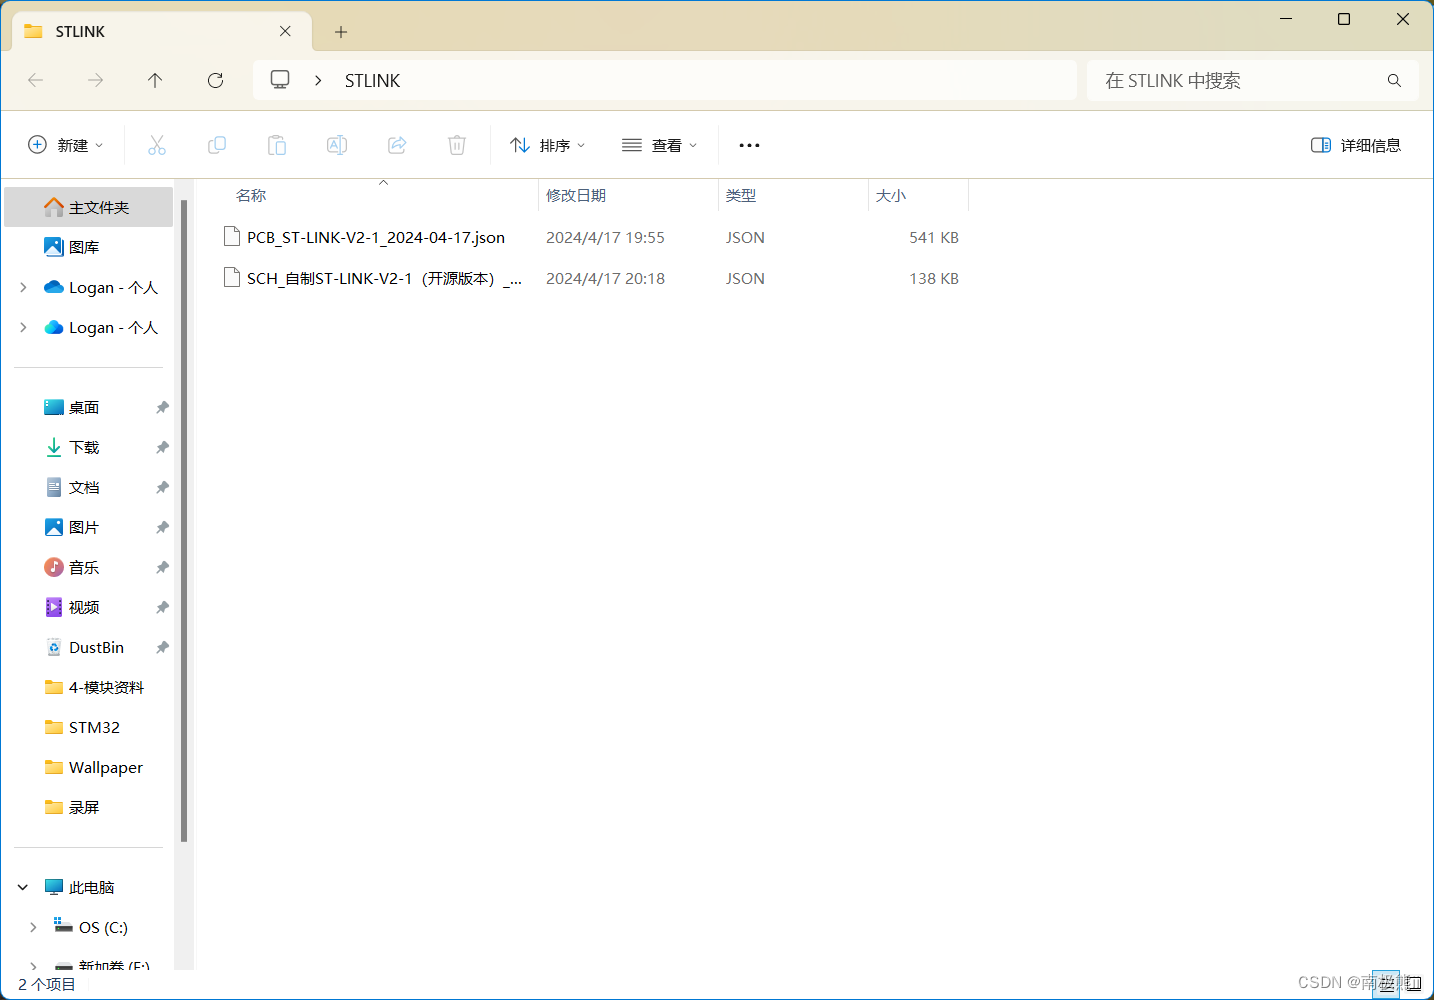Select file SCH_自制ST-LINK-V2-1 (开源版本)
Screen dimensions: 1434x1000
pyautogui.click(x=384, y=278)
